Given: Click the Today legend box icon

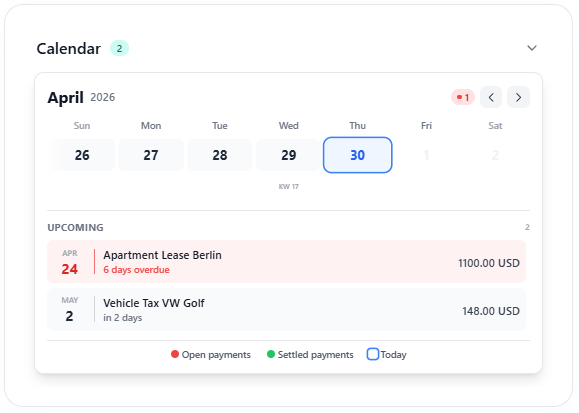Looking at the screenshot, I should coord(373,354).
